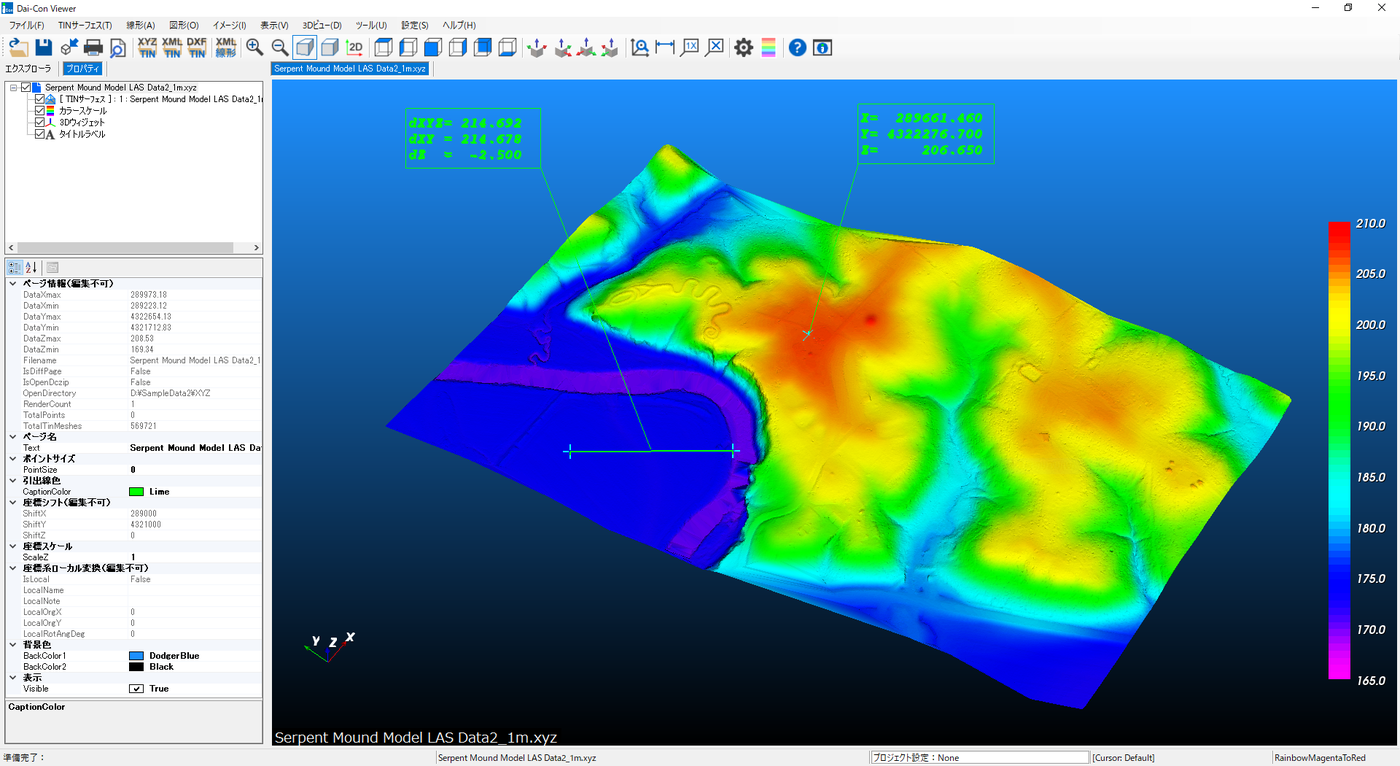Click the alphabetical sort properties button
Image resolution: width=1400 pixels, height=766 pixels.
pyautogui.click(x=31, y=267)
